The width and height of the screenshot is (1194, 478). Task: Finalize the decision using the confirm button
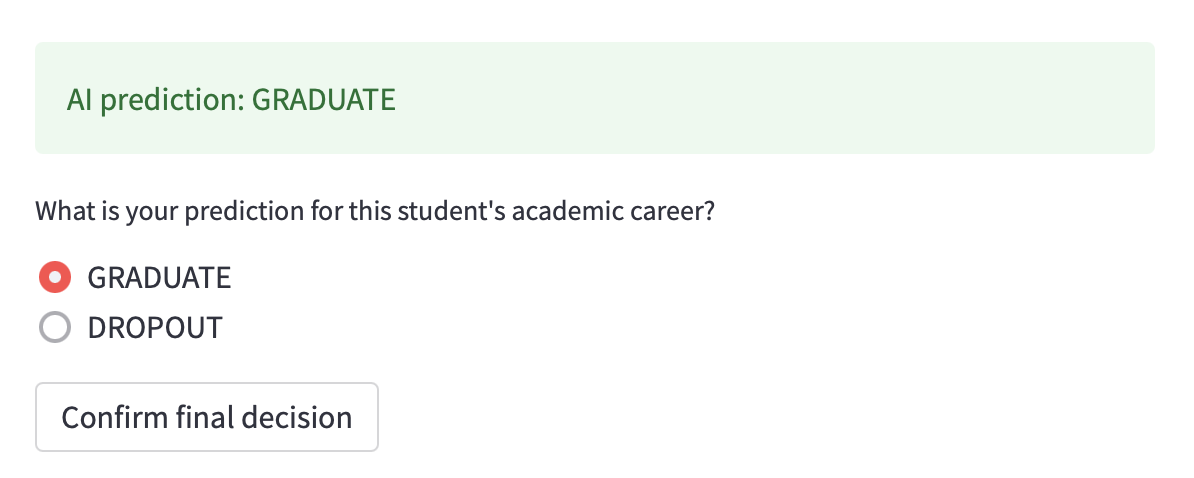pyautogui.click(x=207, y=417)
